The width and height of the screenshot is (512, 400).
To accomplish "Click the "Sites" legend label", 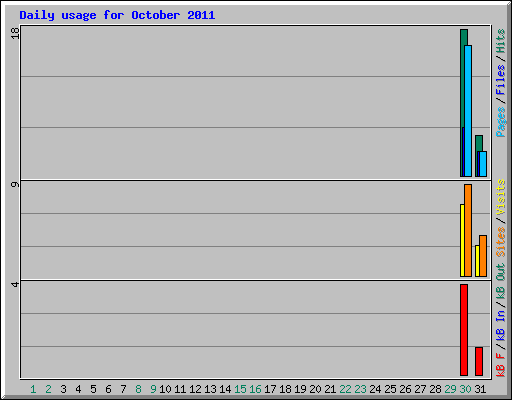I will [x=500, y=242].
